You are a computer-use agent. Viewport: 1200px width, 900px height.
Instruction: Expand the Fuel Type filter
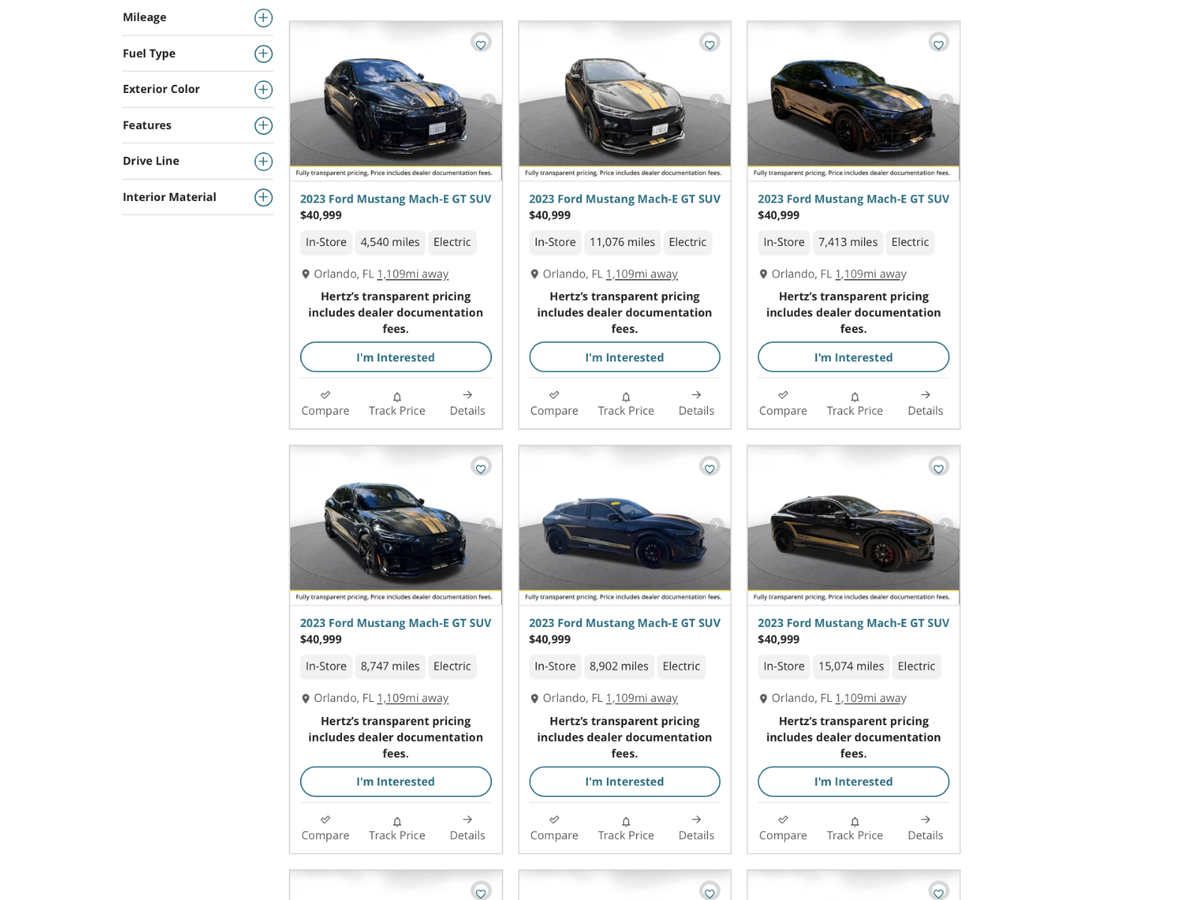[x=263, y=54]
